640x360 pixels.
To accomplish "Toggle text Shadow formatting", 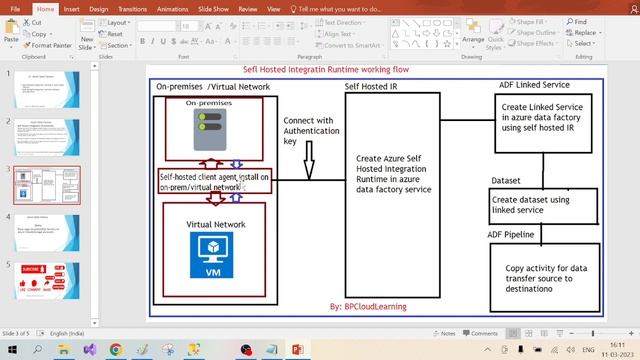I will pyautogui.click(x=173, y=41).
